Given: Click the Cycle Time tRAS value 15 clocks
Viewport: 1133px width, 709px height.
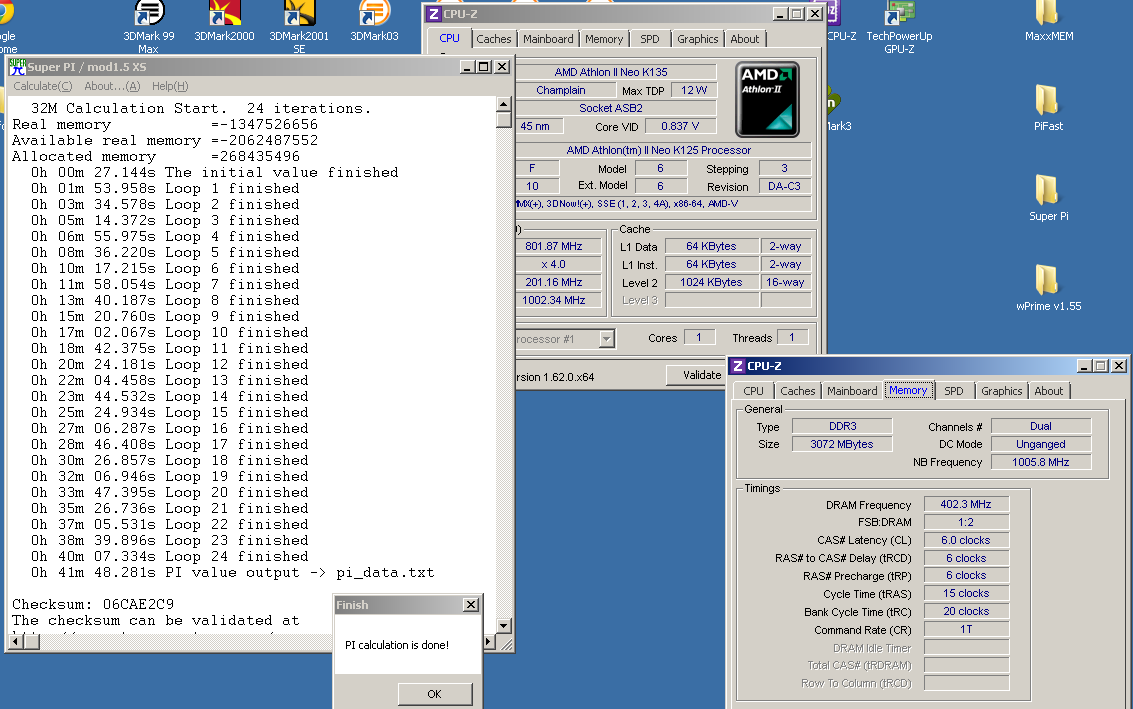Looking at the screenshot, I should click(x=966, y=593).
